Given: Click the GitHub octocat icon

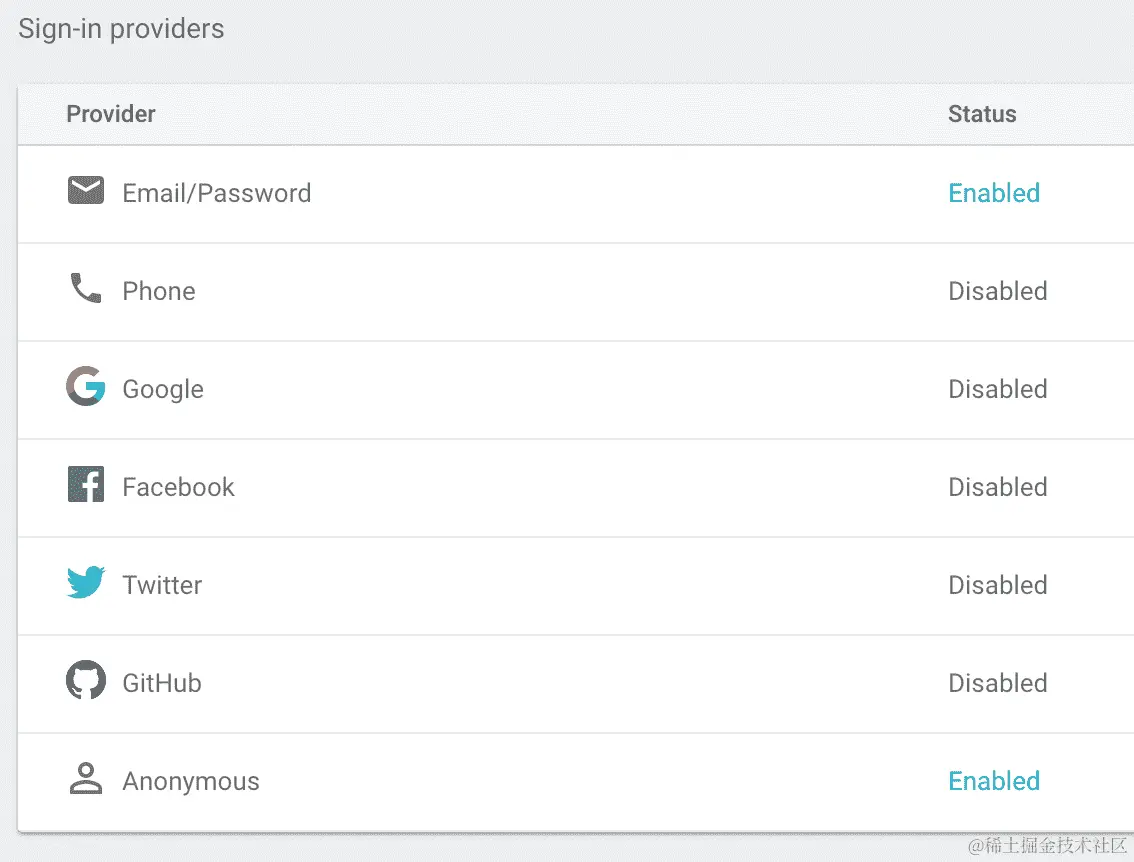Looking at the screenshot, I should pos(85,680).
